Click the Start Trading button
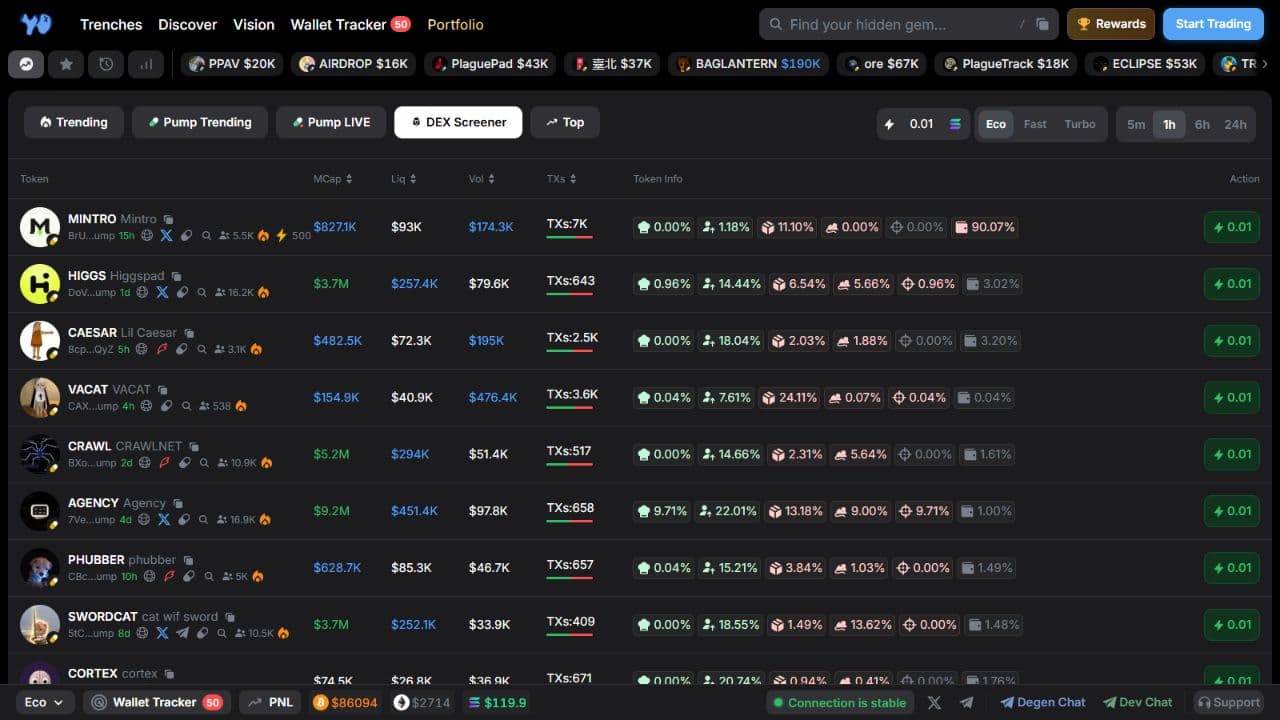This screenshot has height=720, width=1280. click(1213, 24)
